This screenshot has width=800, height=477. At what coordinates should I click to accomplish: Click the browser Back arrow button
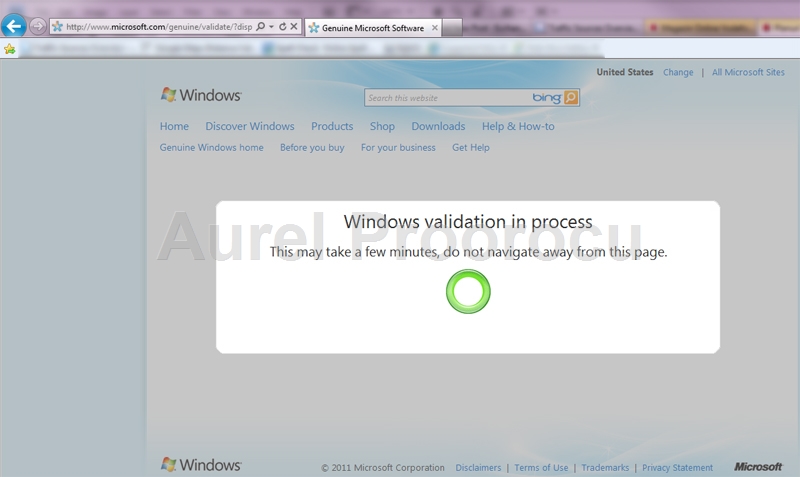point(14,26)
